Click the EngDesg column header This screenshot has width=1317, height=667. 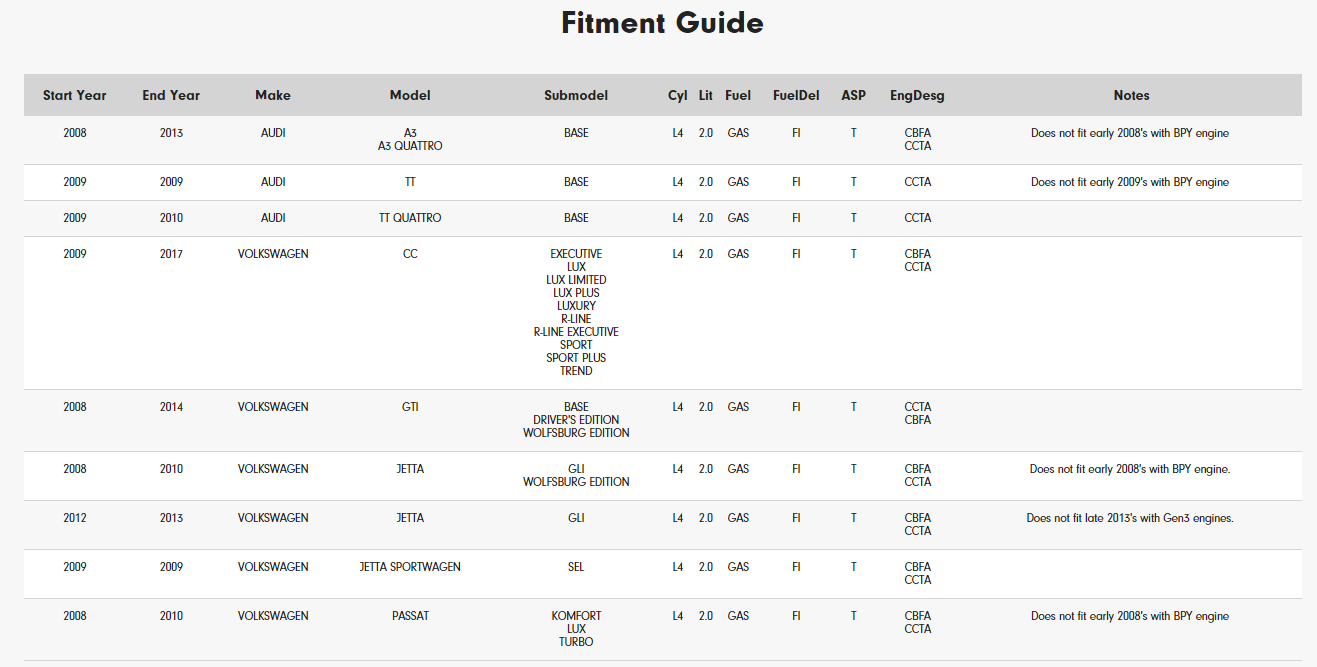[x=917, y=95]
